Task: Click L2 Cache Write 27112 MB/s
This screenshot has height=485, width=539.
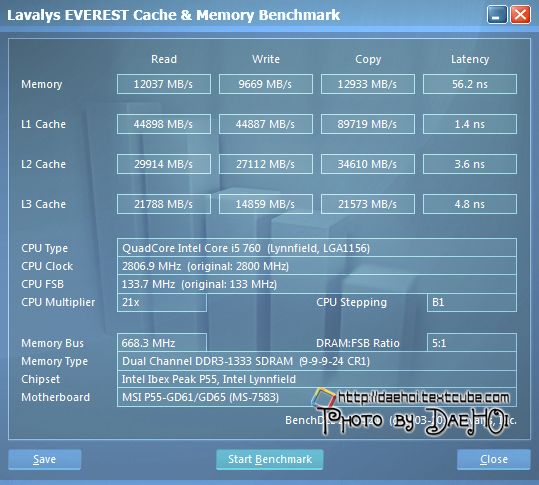Action: (266, 164)
